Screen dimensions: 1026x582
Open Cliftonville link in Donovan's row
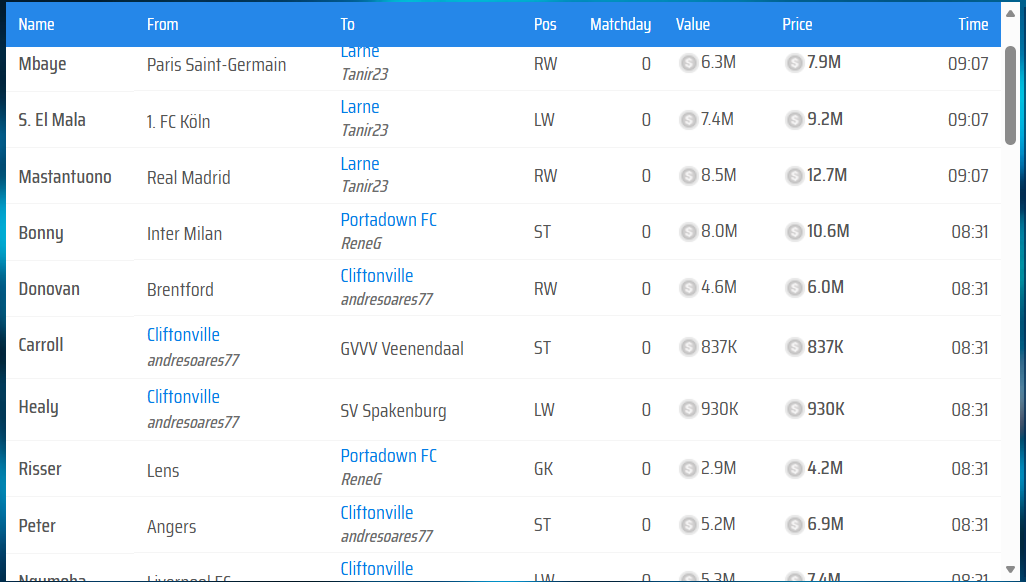coord(376,276)
